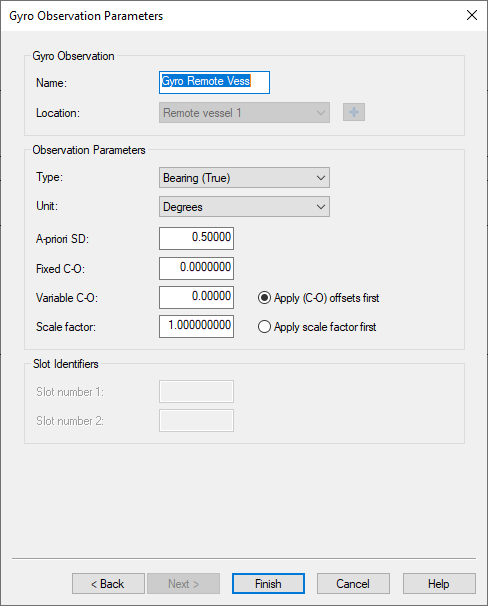Focus the Name text field
488x606 pixels.
pos(214,82)
